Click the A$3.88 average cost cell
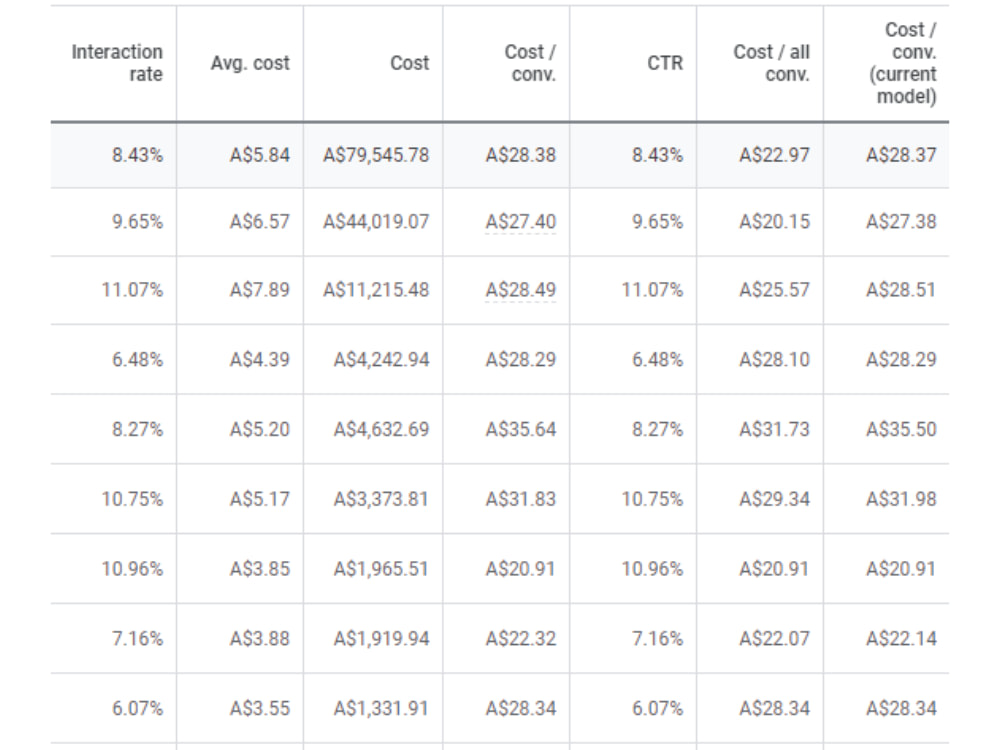The height and width of the screenshot is (750, 1000). pos(260,638)
